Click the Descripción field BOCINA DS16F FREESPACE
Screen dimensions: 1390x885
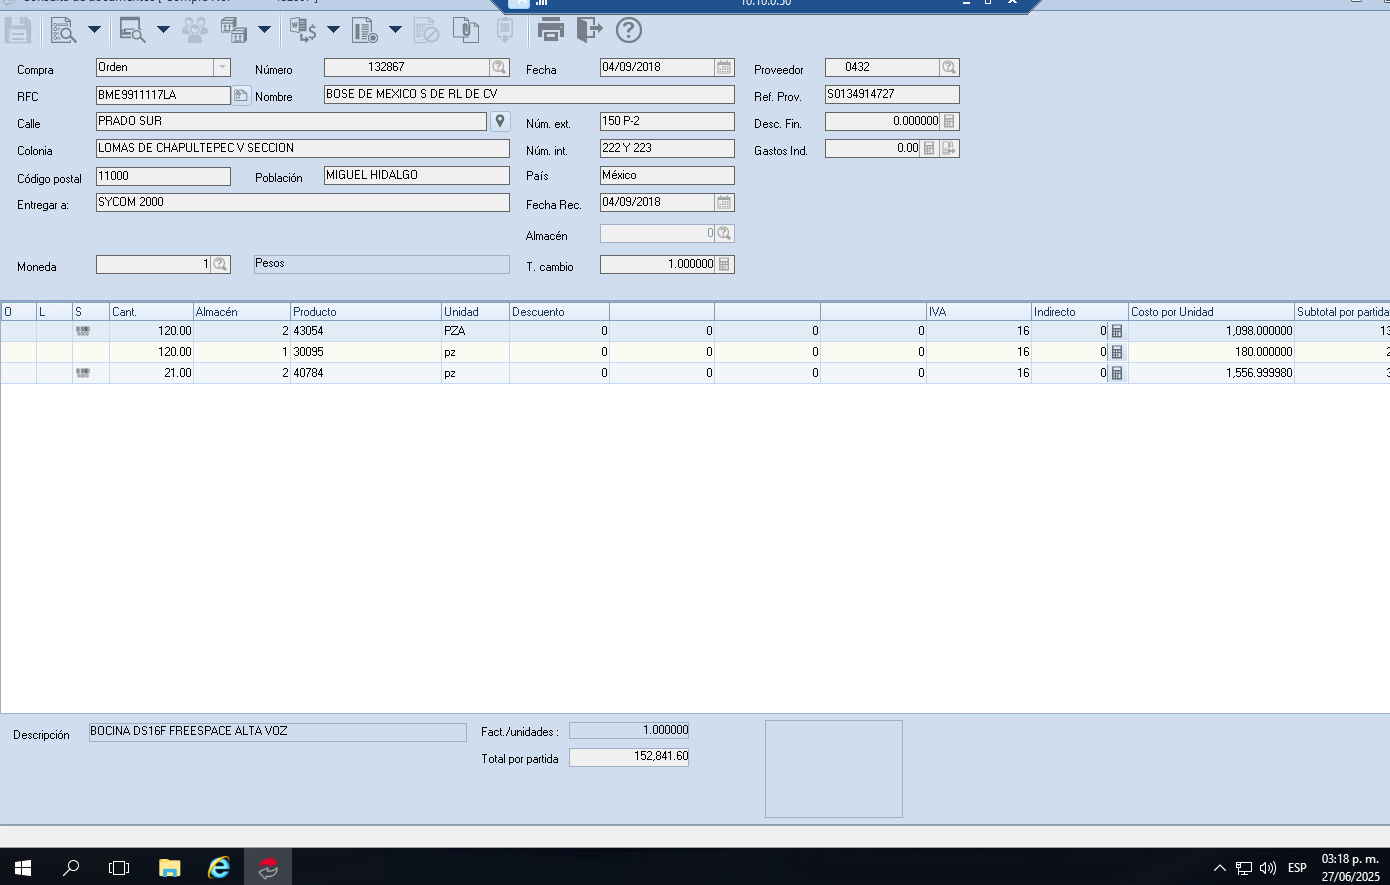pos(278,732)
